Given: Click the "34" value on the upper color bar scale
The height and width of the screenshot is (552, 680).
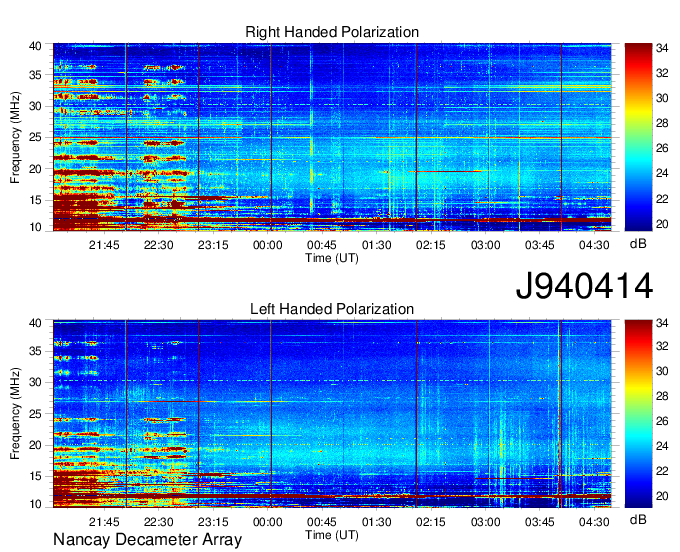Looking at the screenshot, I should pyautogui.click(x=662, y=48).
